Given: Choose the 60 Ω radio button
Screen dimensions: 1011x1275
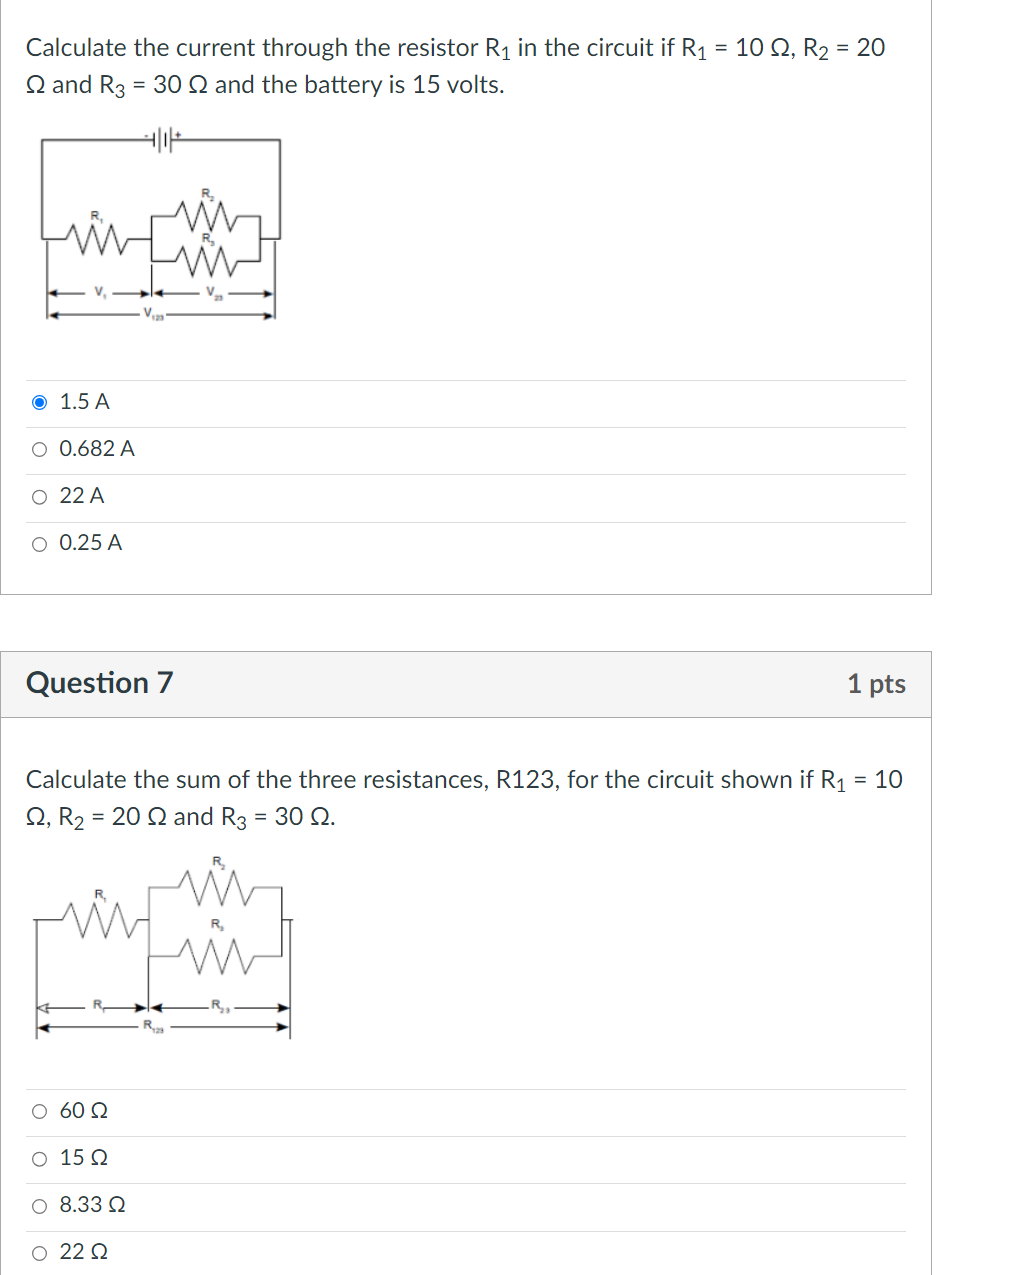Looking at the screenshot, I should click(x=40, y=1111).
